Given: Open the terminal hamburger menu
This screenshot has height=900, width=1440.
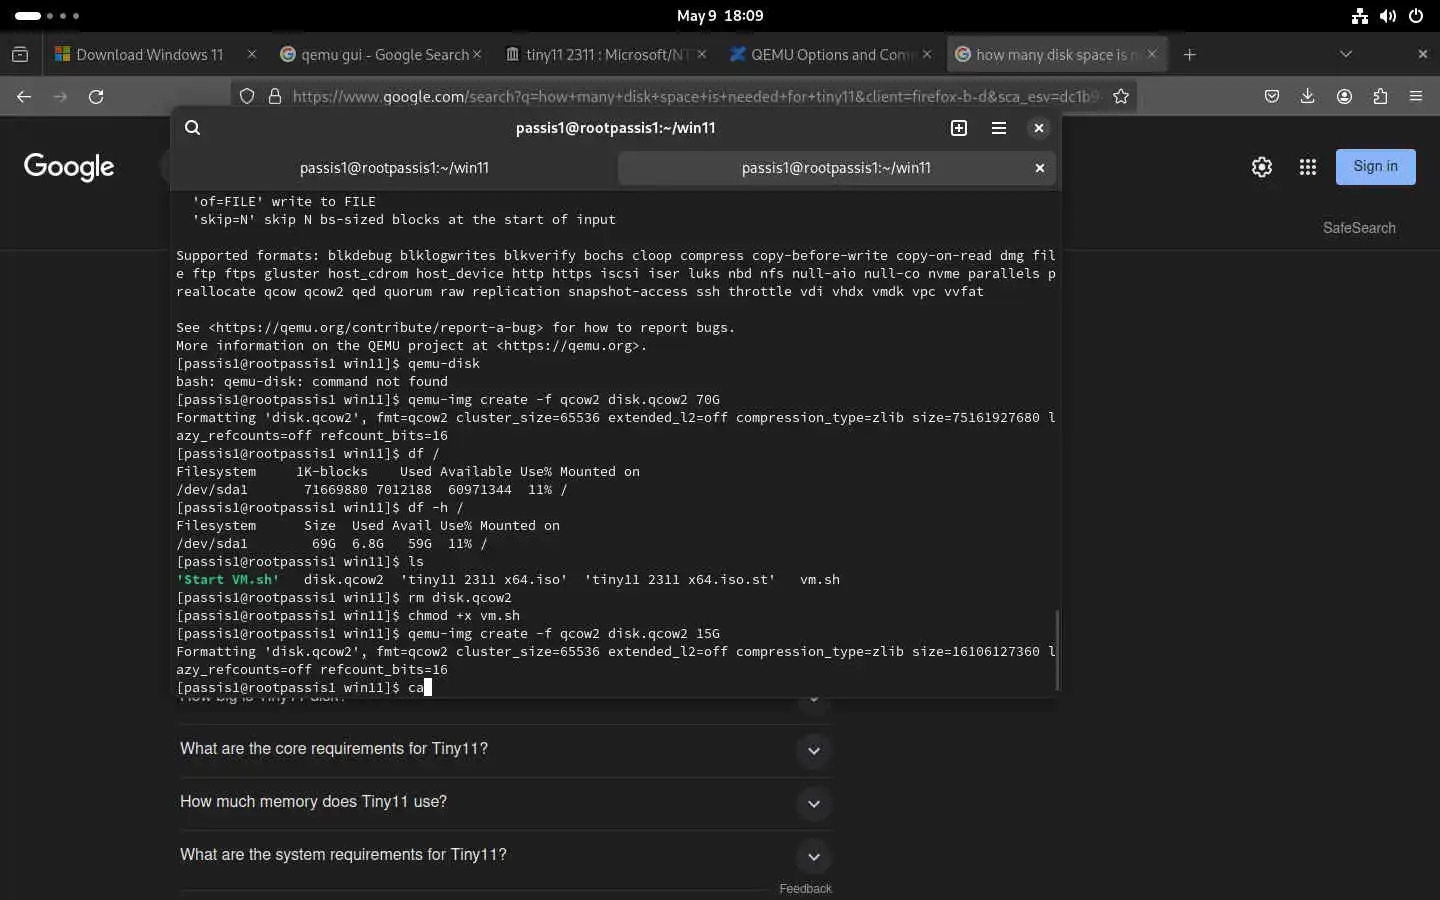Looking at the screenshot, I should coord(999,128).
